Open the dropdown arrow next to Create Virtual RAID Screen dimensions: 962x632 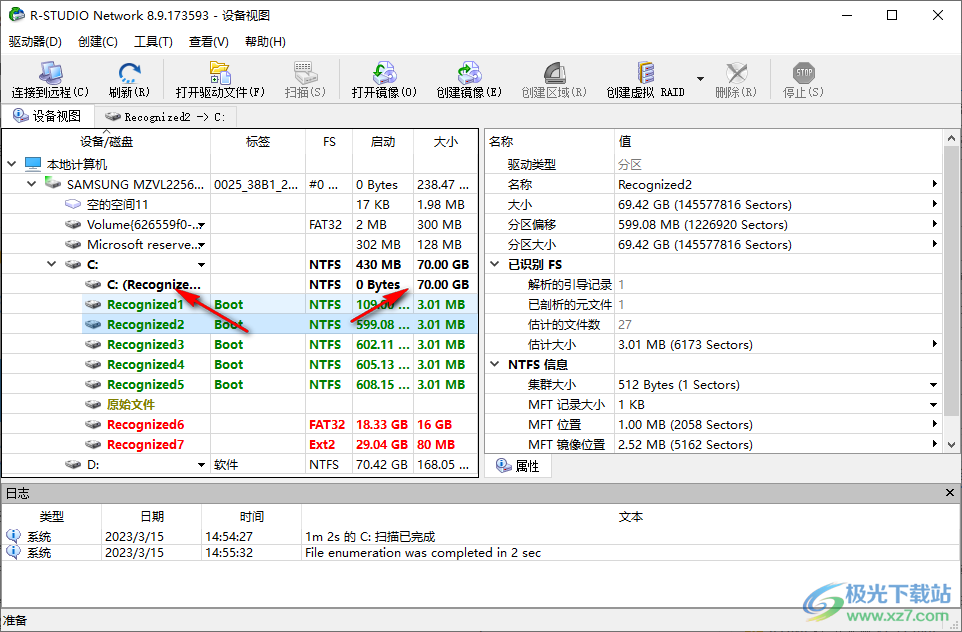[x=700, y=79]
